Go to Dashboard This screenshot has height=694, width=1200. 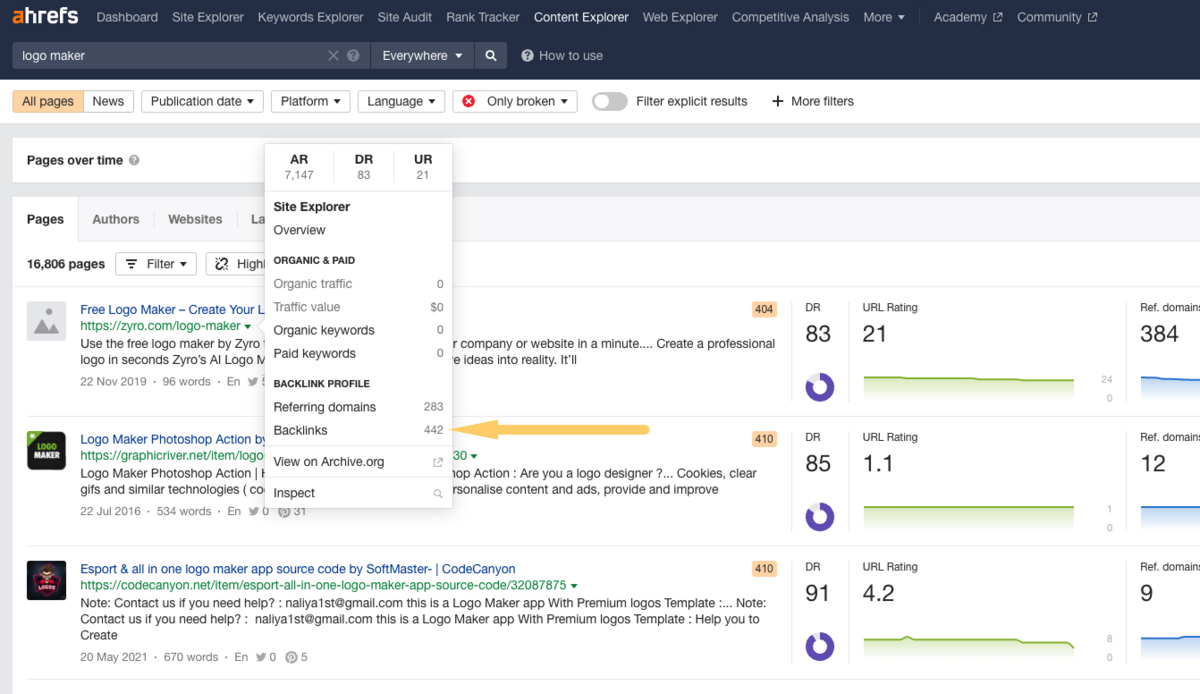[127, 17]
